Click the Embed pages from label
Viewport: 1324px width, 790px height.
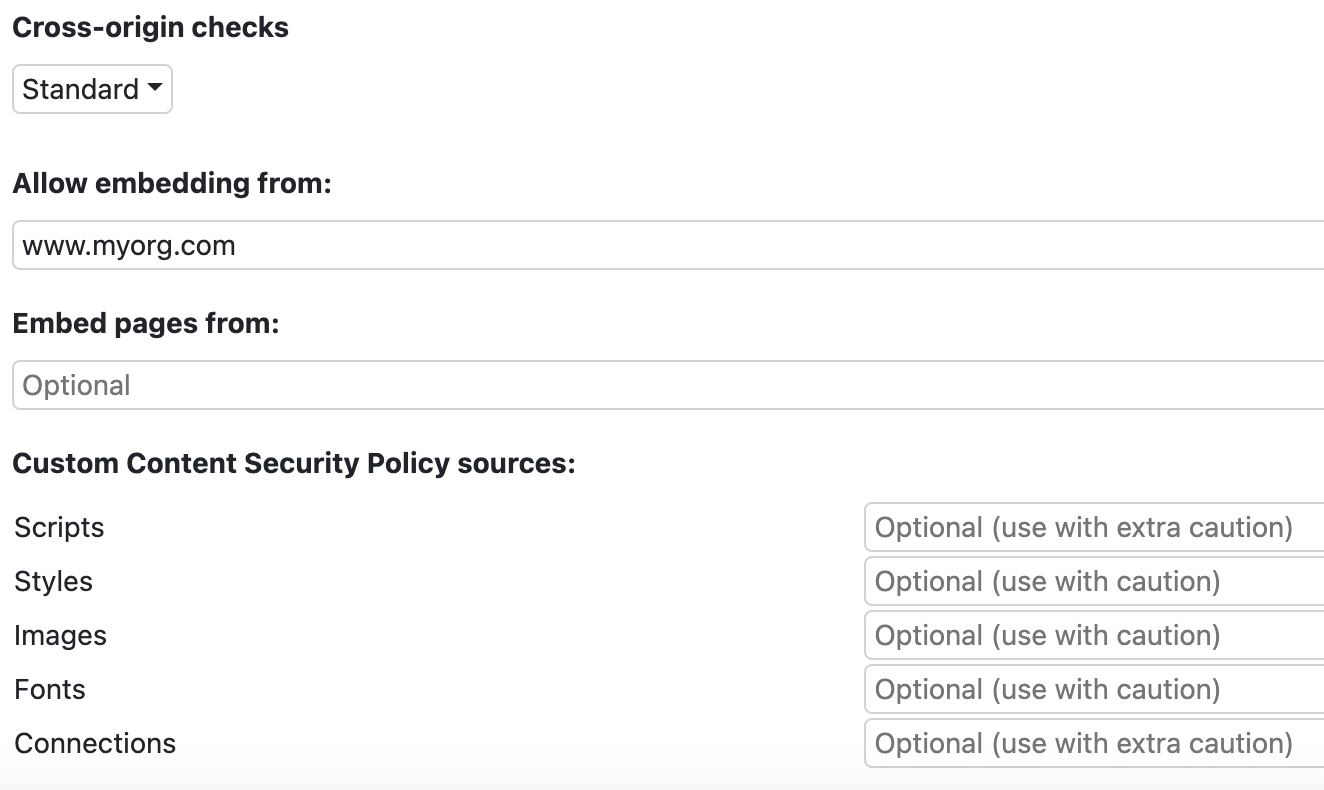pyautogui.click(x=145, y=323)
